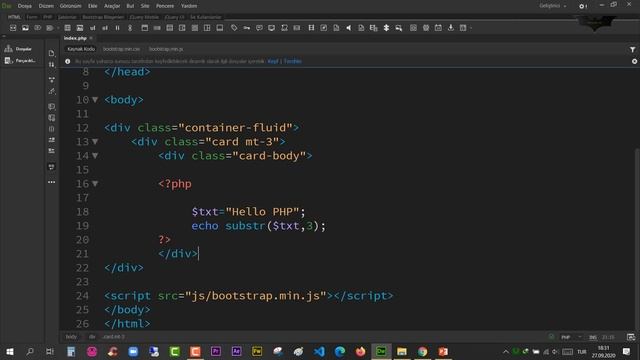Insert an ordered list (ol) icon

(x=105, y=28)
